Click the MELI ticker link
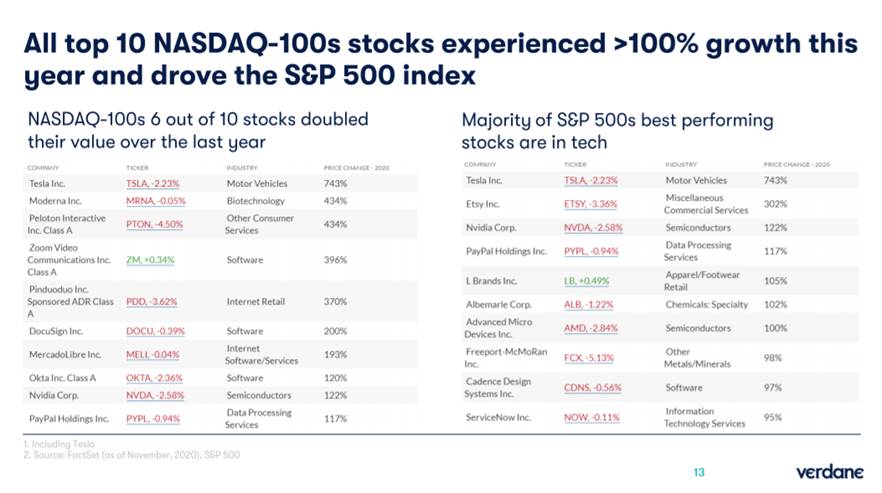882x493 pixels. click(x=153, y=354)
